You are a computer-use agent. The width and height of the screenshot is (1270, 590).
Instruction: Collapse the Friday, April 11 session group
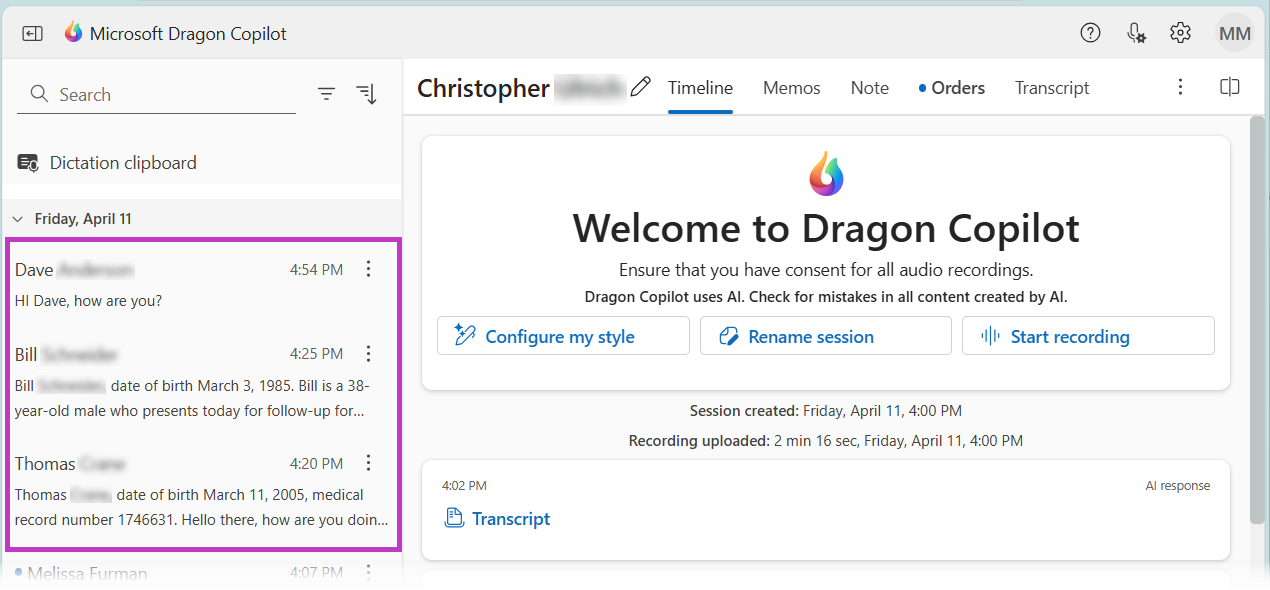click(x=17, y=218)
